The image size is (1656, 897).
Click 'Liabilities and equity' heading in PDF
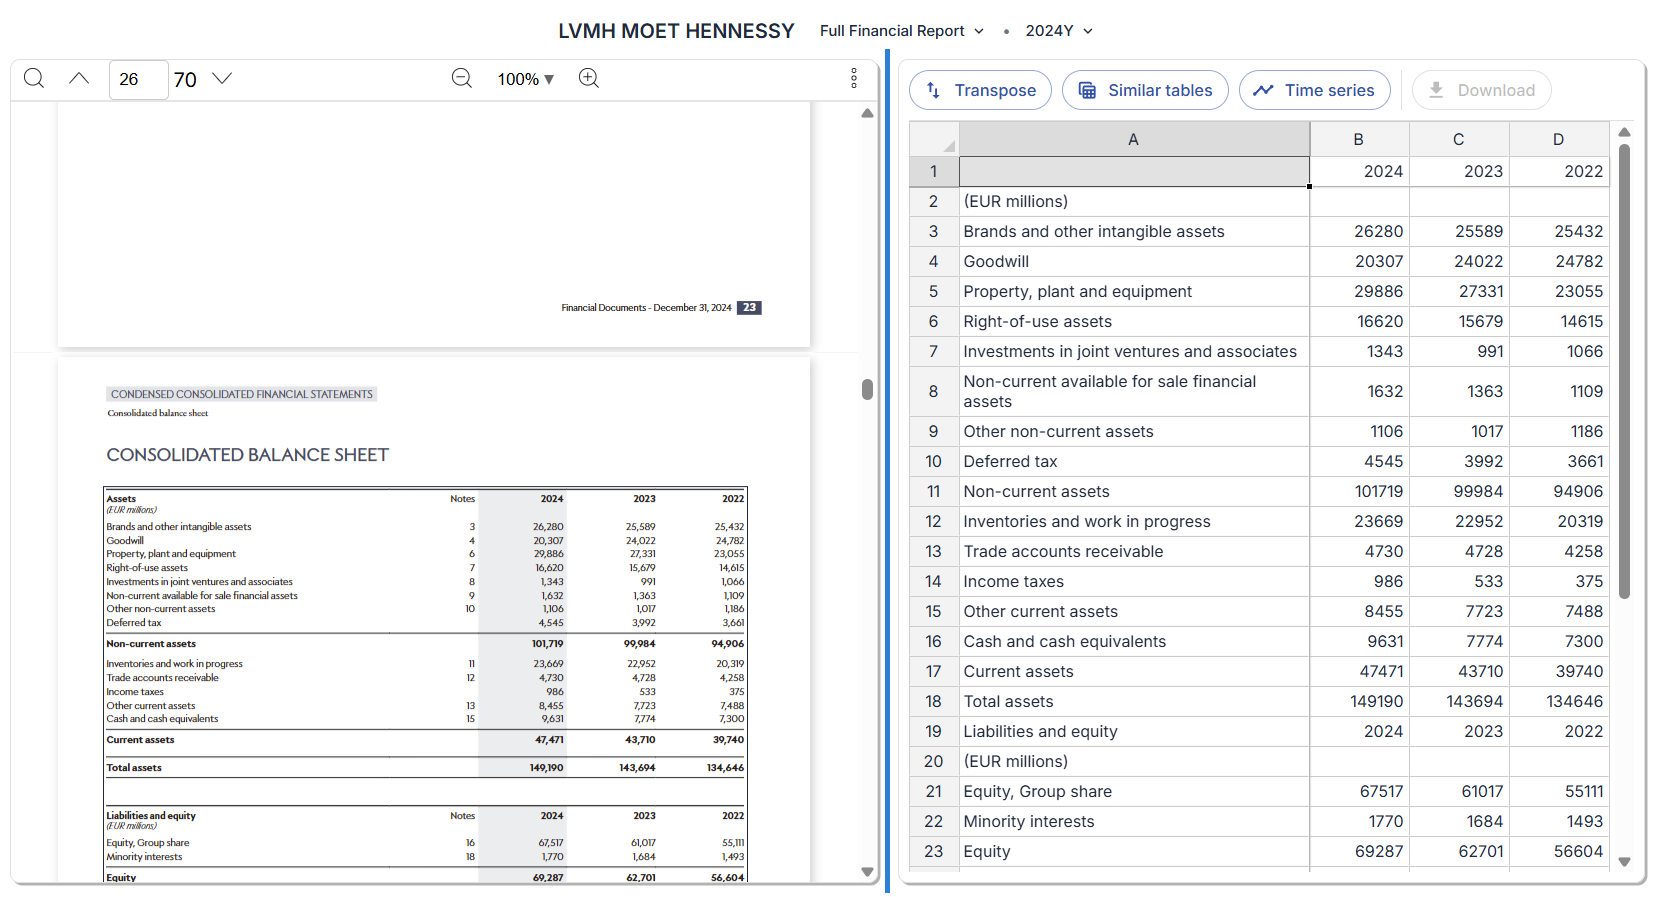coord(151,816)
